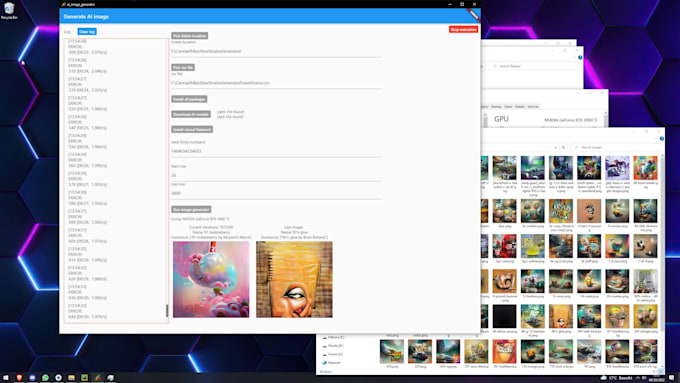Select the yellow flask image thumbnail
This screenshot has width=680, height=383.
(533, 246)
